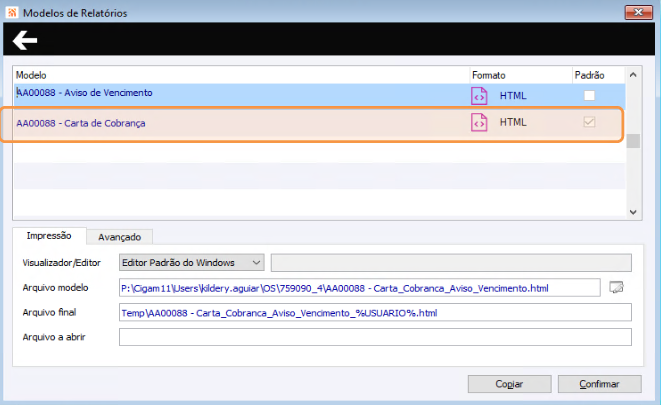This screenshot has width=661, height=405.
Task: Switch to the Impressão tab
Action: [49, 236]
